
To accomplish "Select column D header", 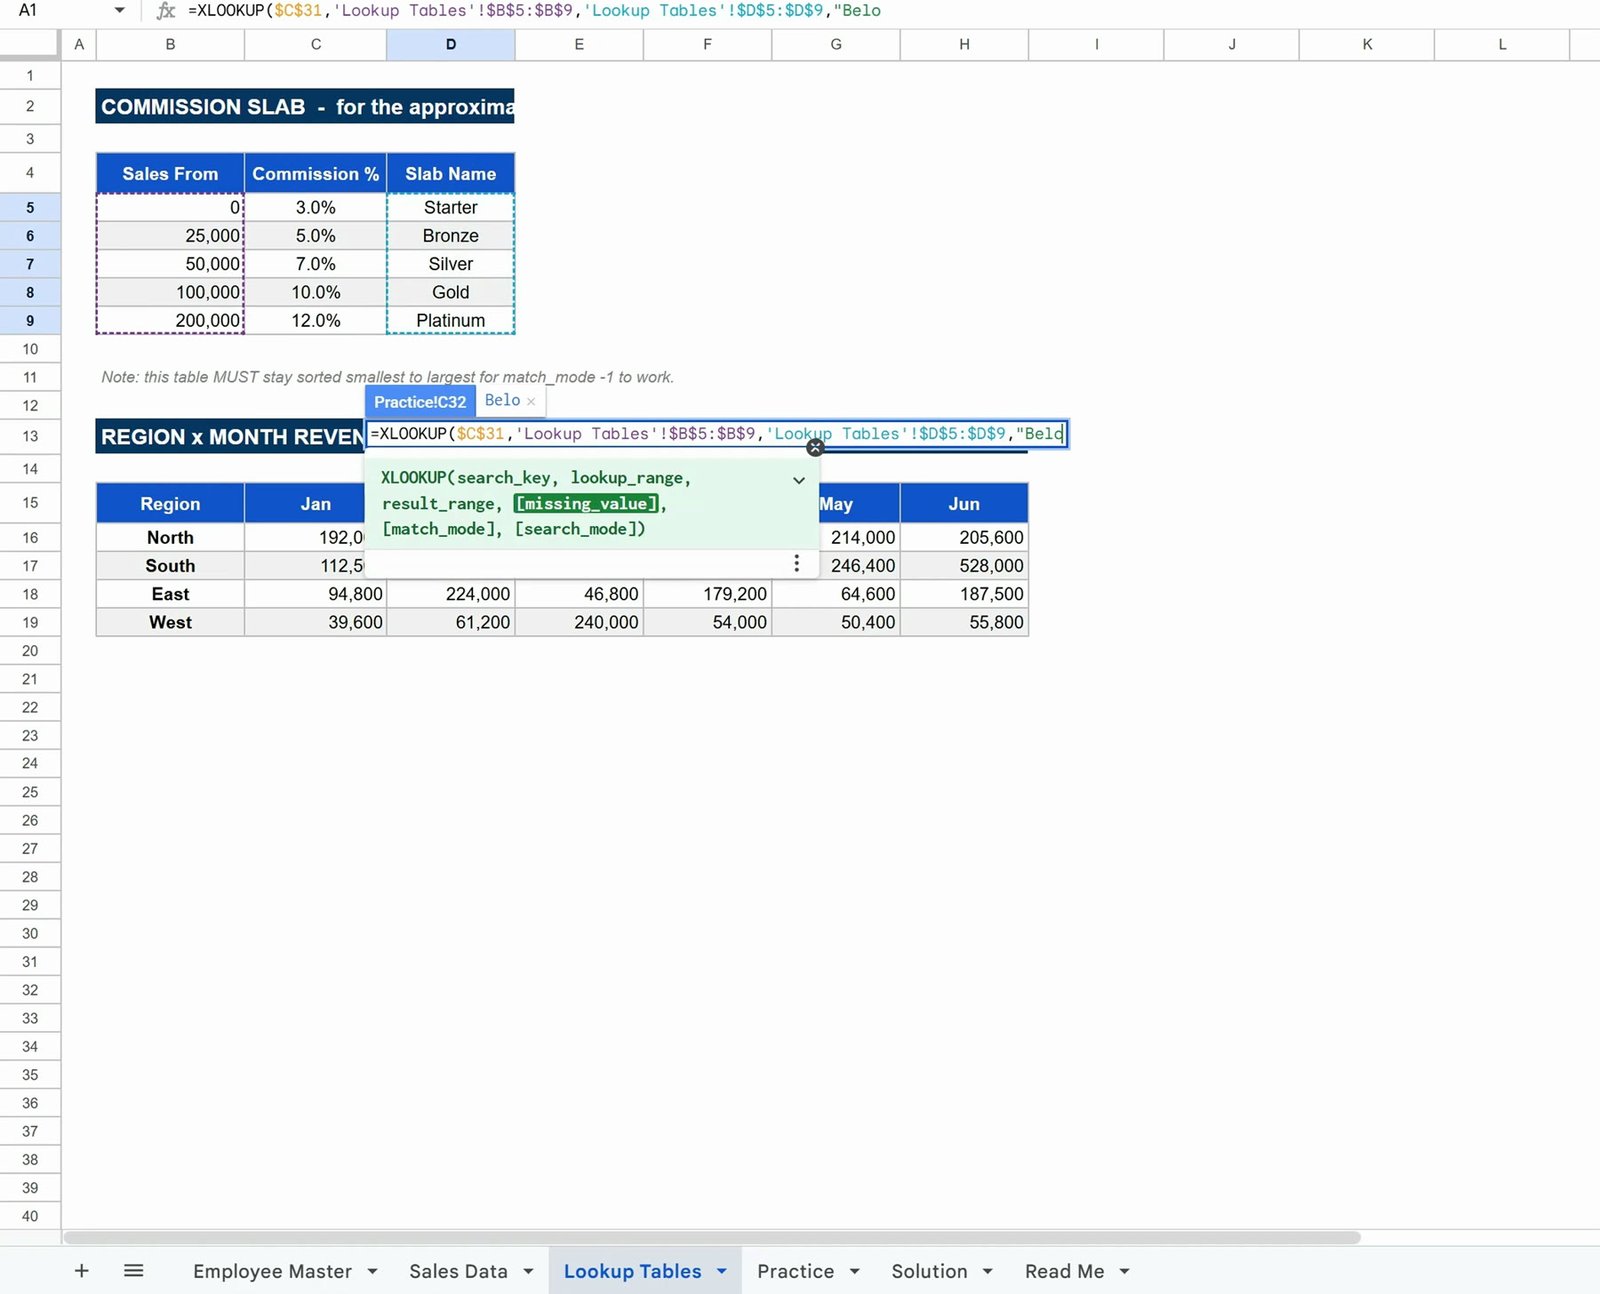I will pos(451,44).
